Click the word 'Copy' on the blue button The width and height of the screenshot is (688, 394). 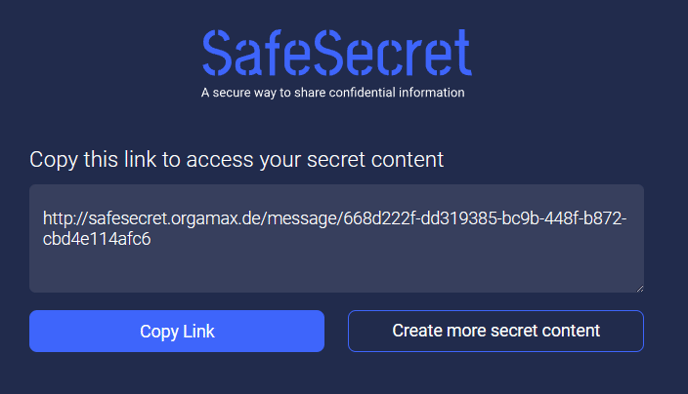click(x=159, y=332)
